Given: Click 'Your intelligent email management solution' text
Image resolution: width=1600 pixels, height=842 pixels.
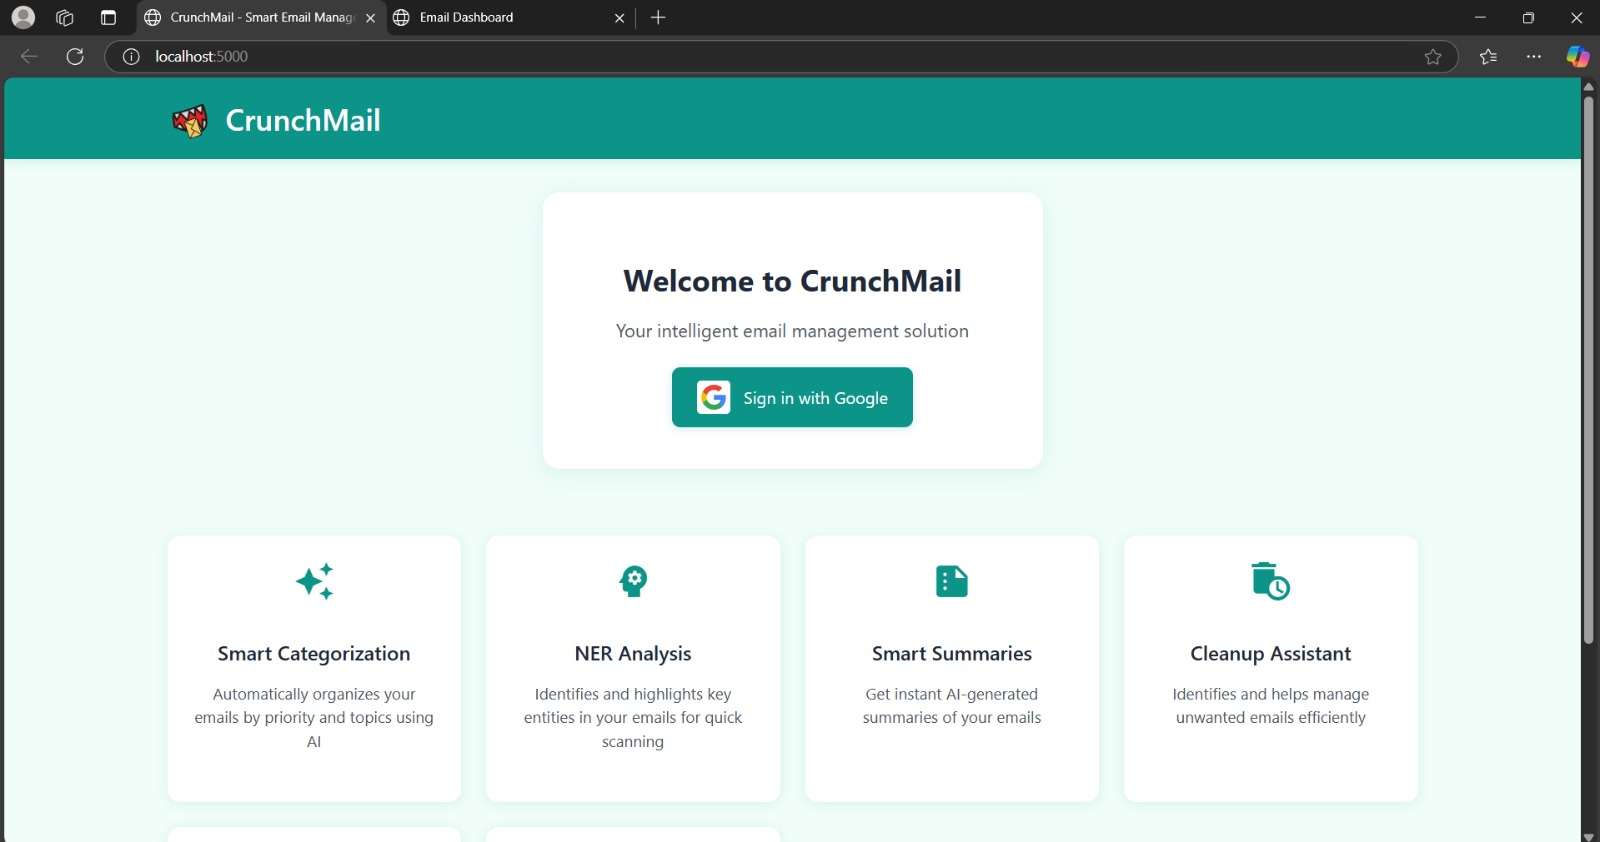Looking at the screenshot, I should pos(792,331).
